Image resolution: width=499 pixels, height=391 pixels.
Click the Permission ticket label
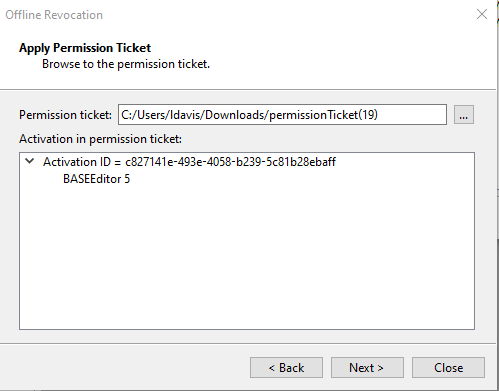click(x=65, y=115)
